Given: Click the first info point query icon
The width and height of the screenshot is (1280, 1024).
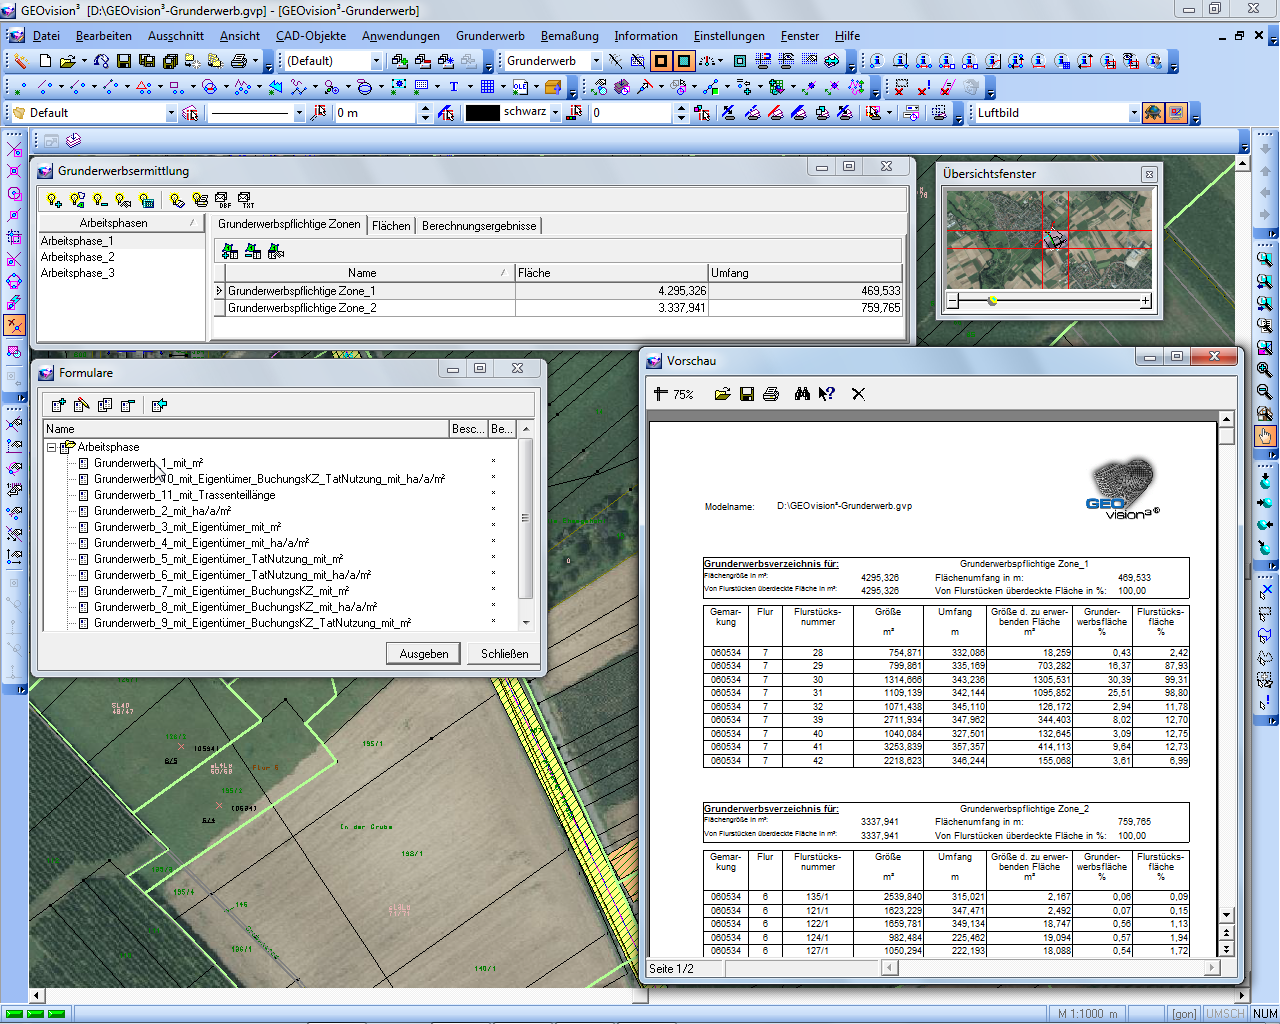Looking at the screenshot, I should [876, 61].
